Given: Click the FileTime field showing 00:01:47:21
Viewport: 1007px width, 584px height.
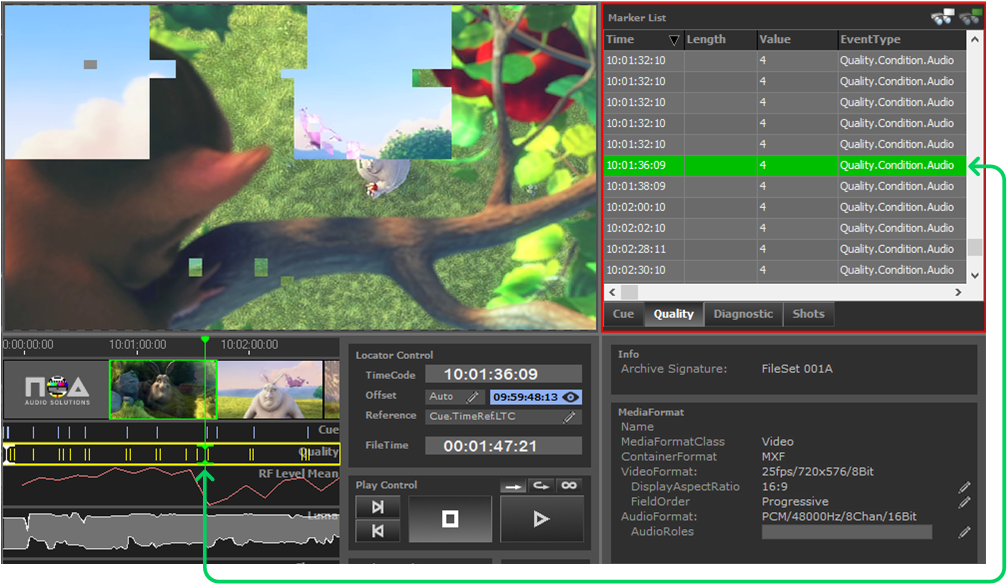Looking at the screenshot, I should (504, 446).
